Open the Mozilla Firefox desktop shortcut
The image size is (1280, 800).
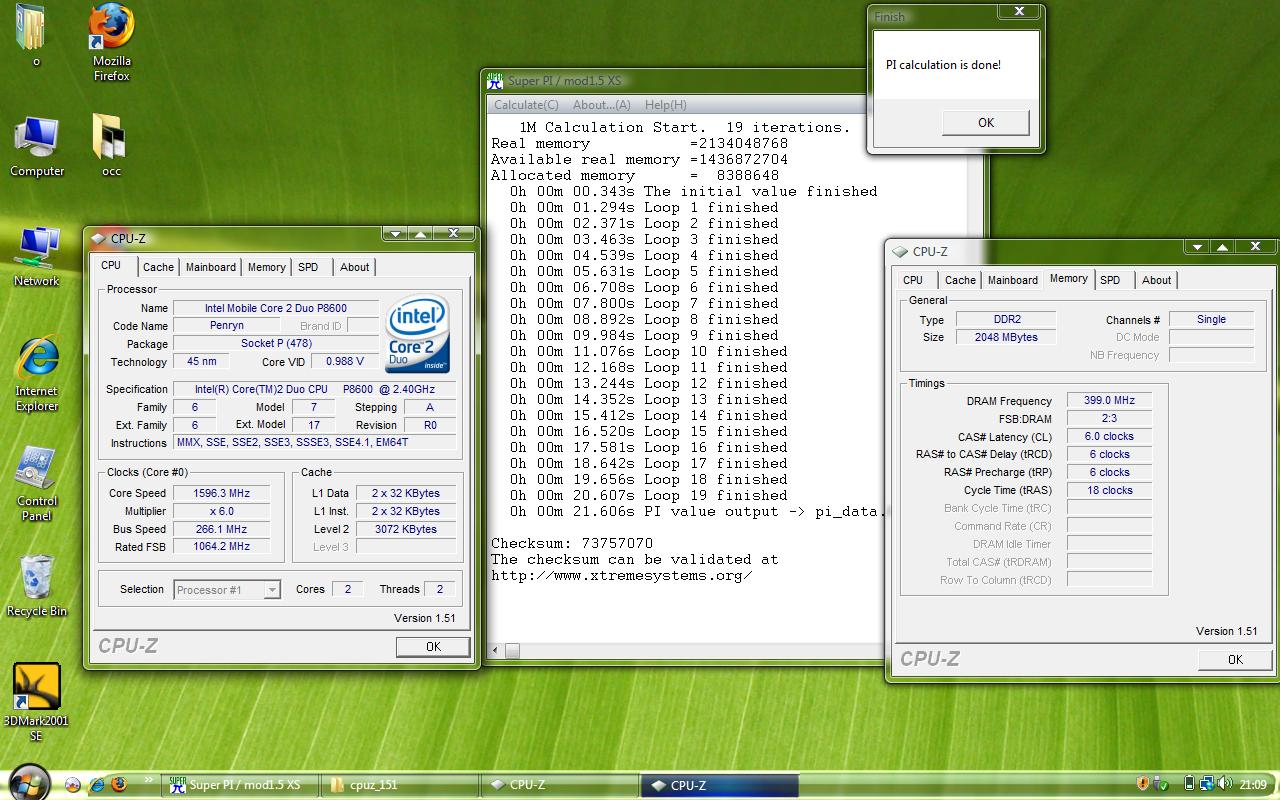111,43
